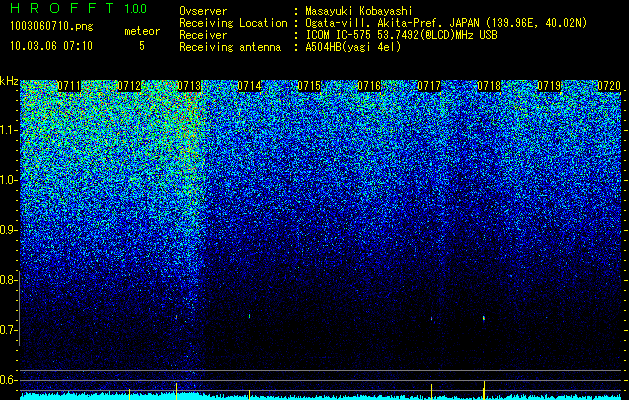Screen dimensions: 629x400
Task: Click the meteor echo just before 0713
Action: [176, 317]
